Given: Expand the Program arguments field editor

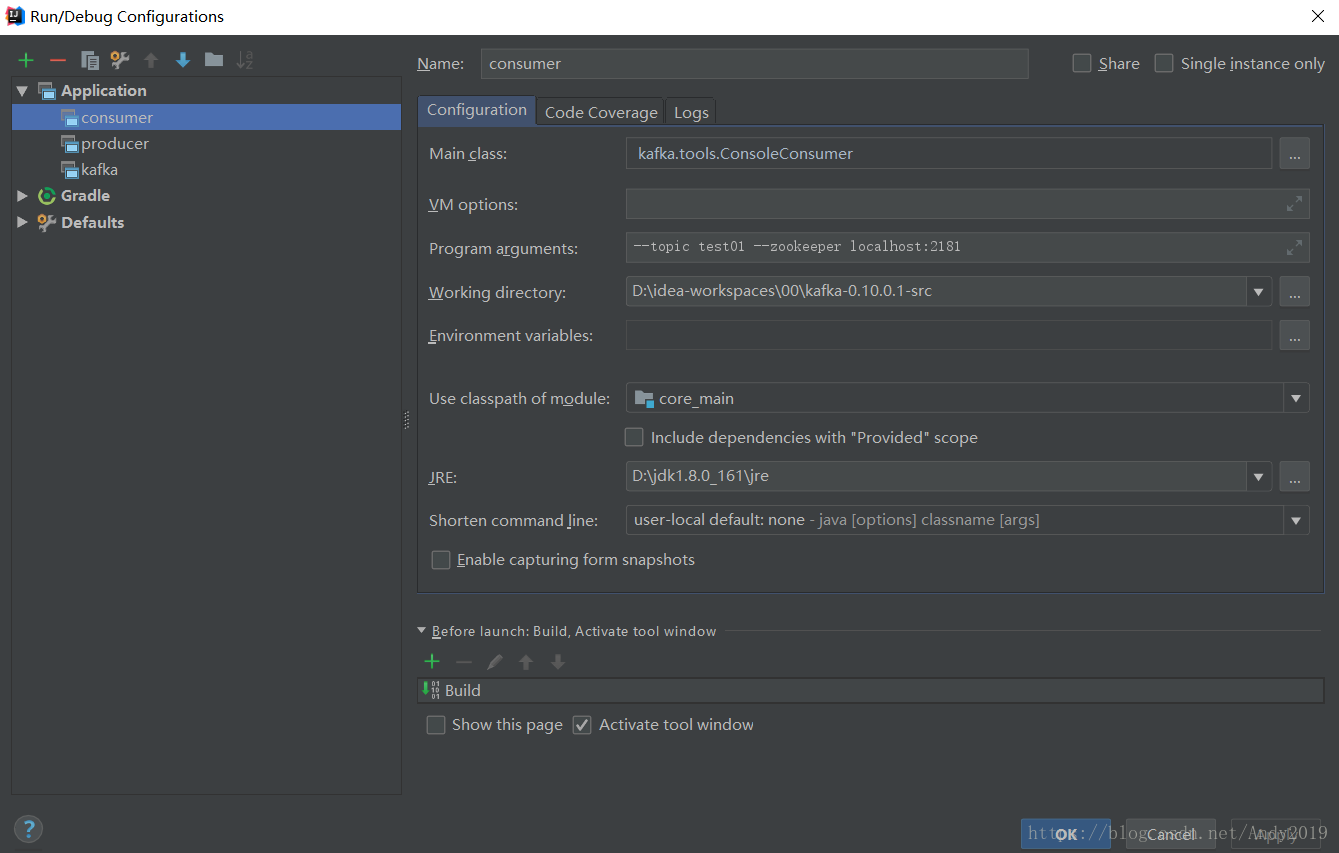Looking at the screenshot, I should (x=1294, y=246).
